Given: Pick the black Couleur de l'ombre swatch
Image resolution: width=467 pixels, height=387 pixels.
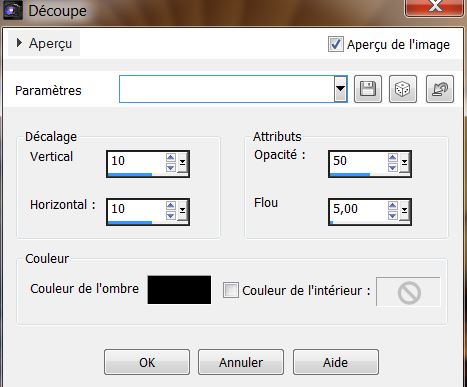Looking at the screenshot, I should point(179,290).
